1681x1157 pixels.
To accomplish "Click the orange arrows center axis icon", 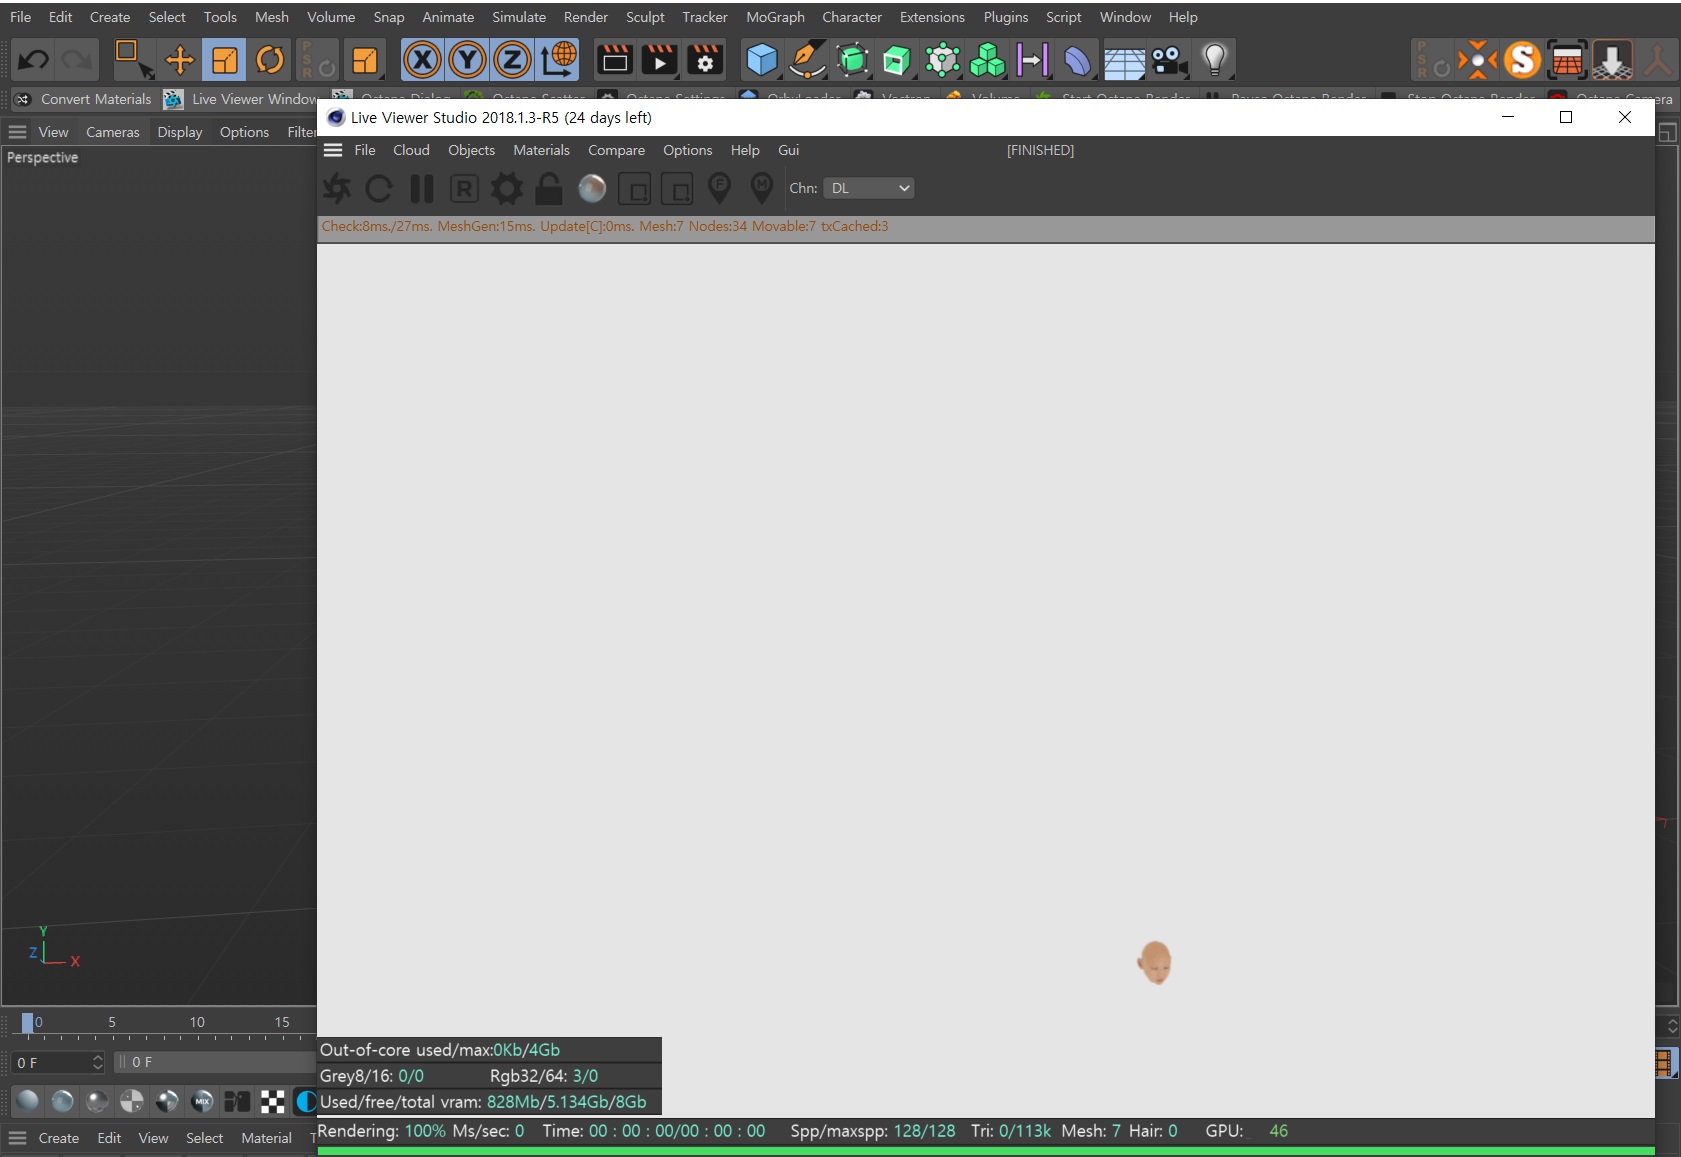I will (1477, 60).
